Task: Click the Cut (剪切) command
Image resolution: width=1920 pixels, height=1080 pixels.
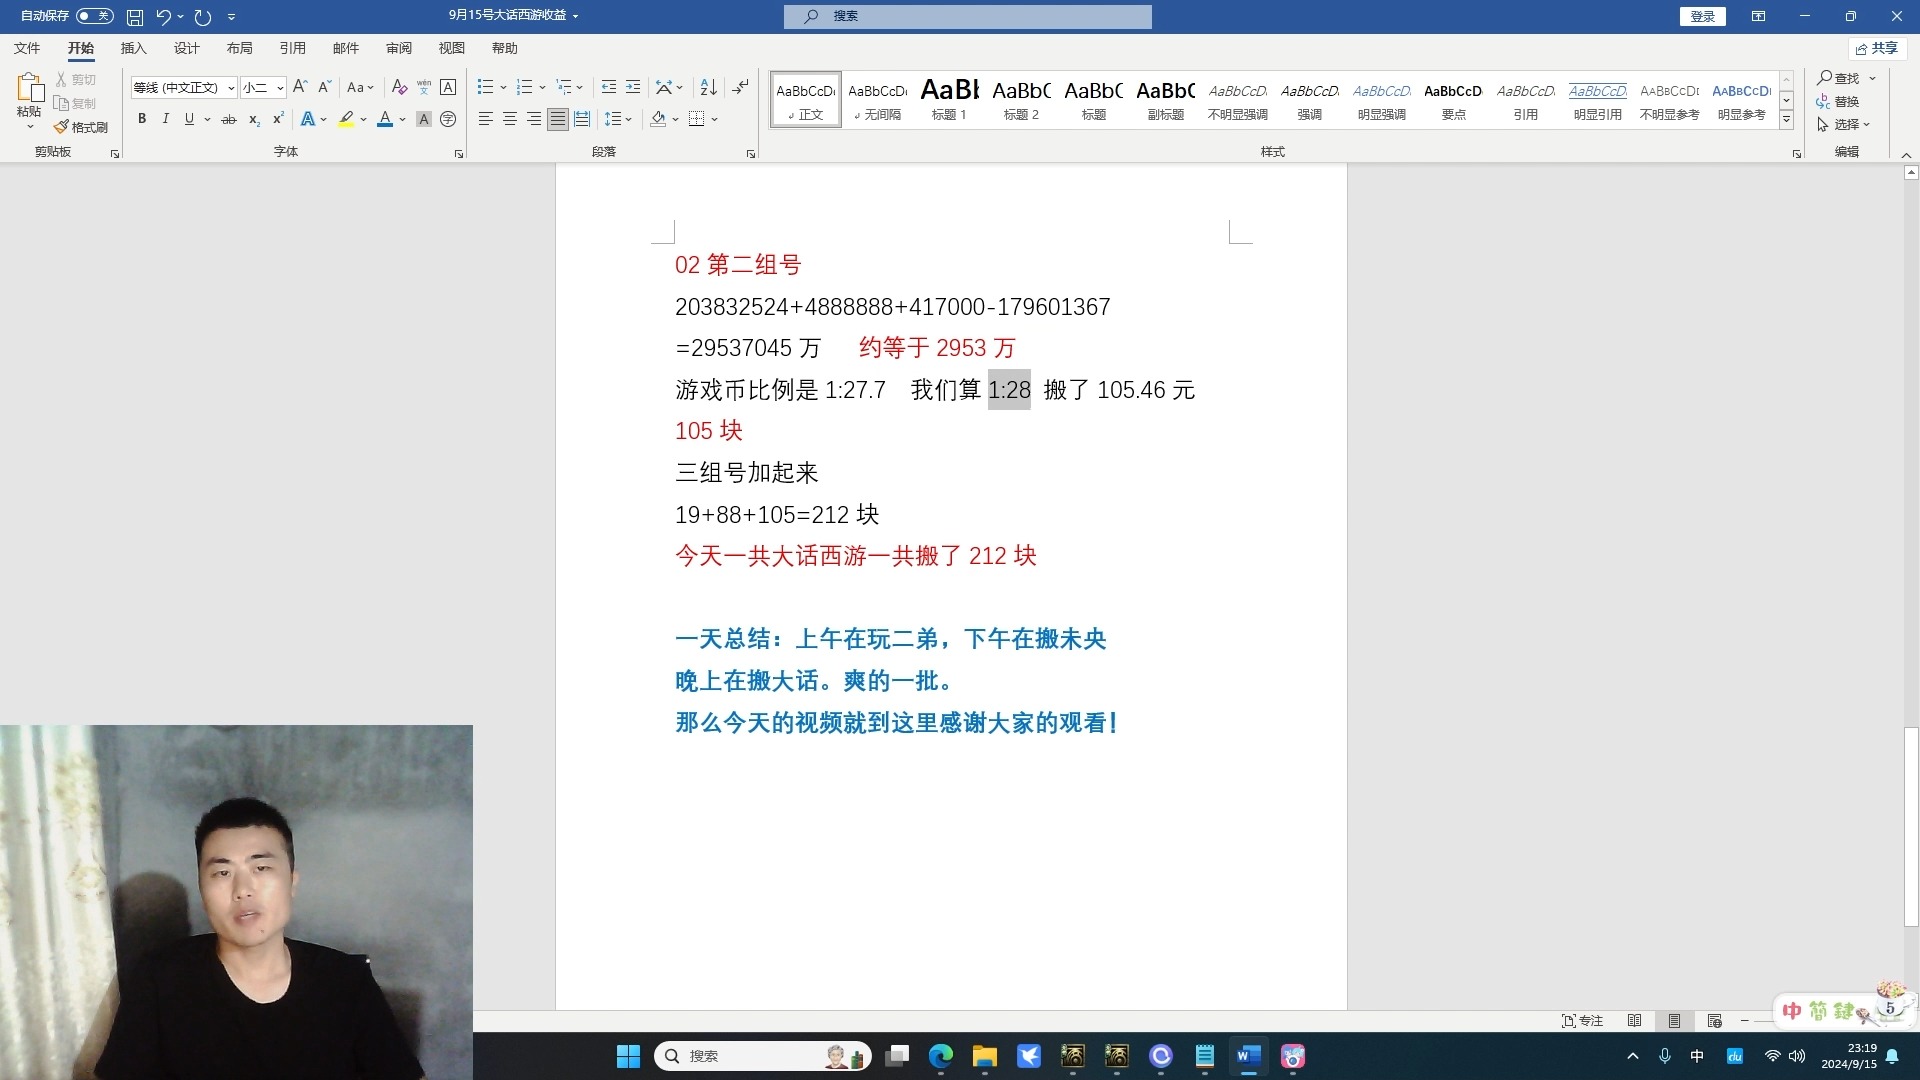Action: pyautogui.click(x=76, y=79)
